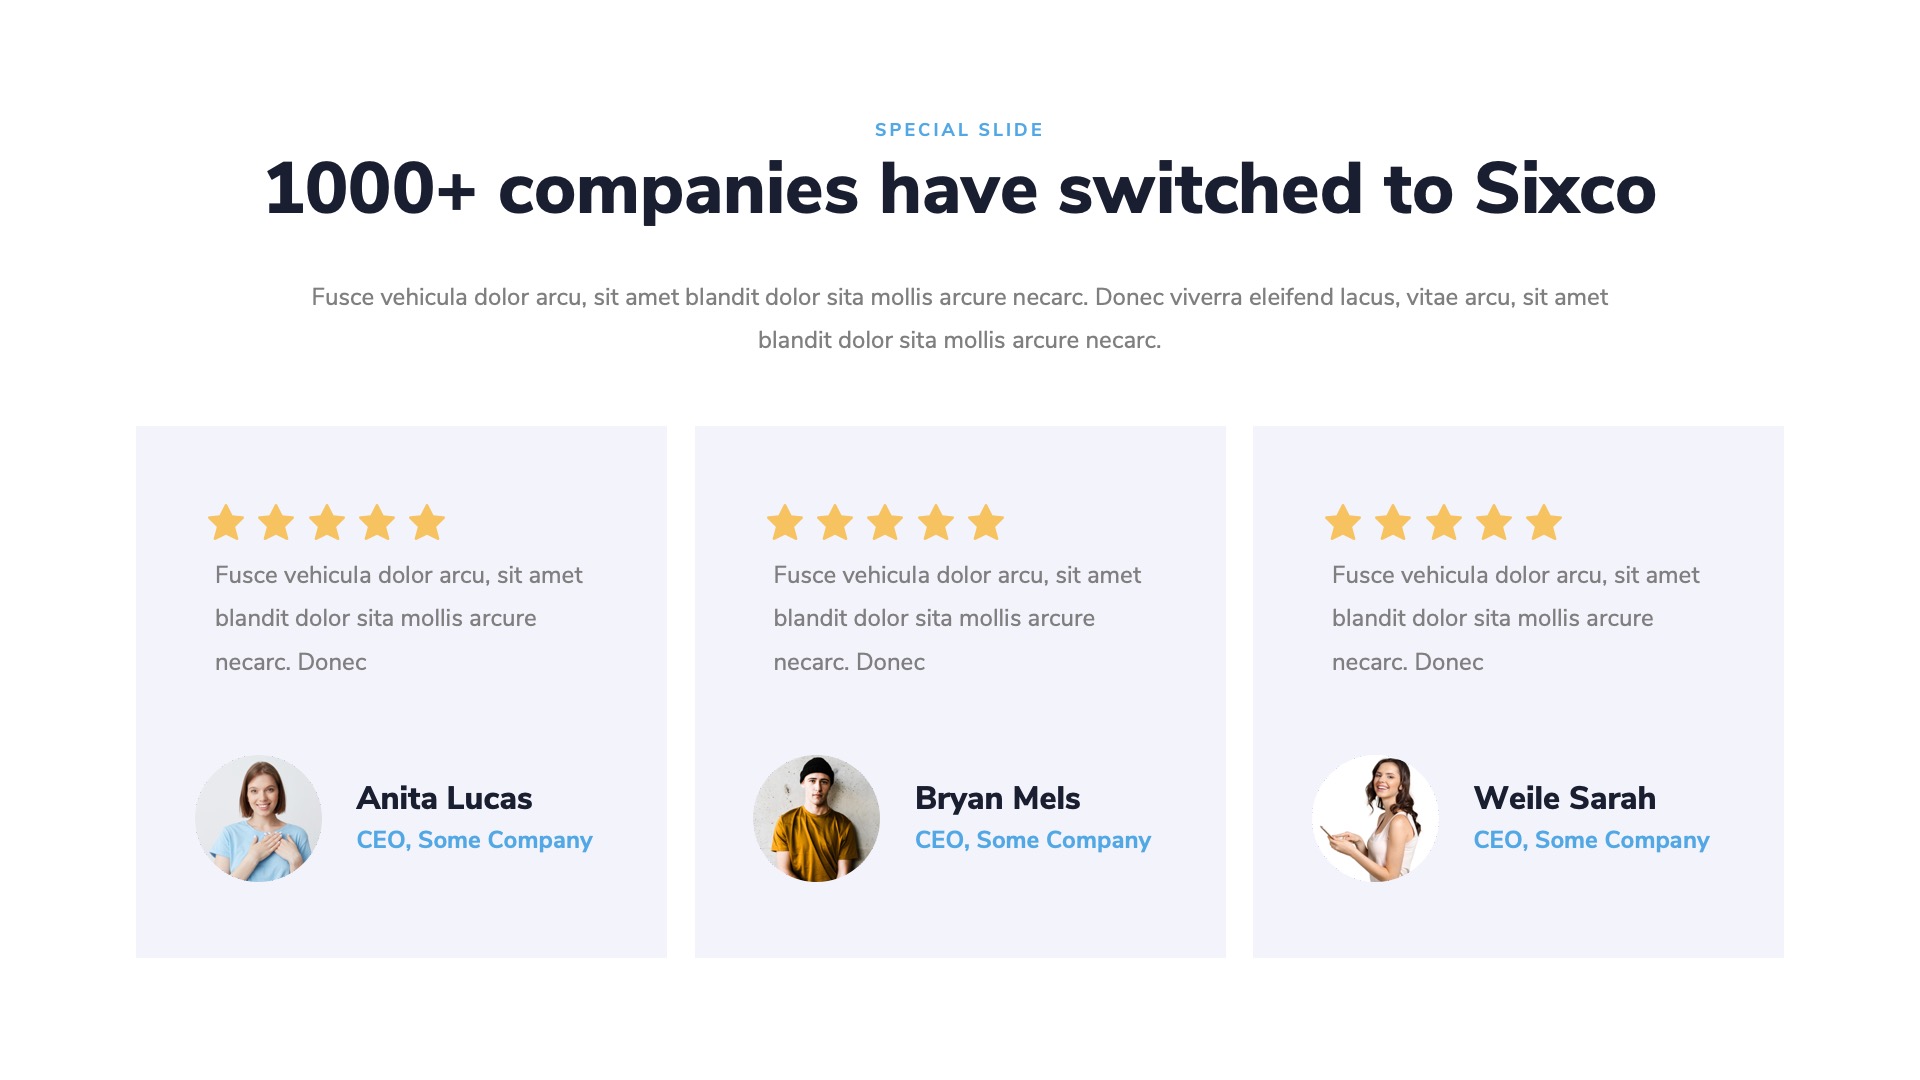The height and width of the screenshot is (1080, 1920).
Task: Click the Weile Sarah name text
Action: tap(1564, 798)
